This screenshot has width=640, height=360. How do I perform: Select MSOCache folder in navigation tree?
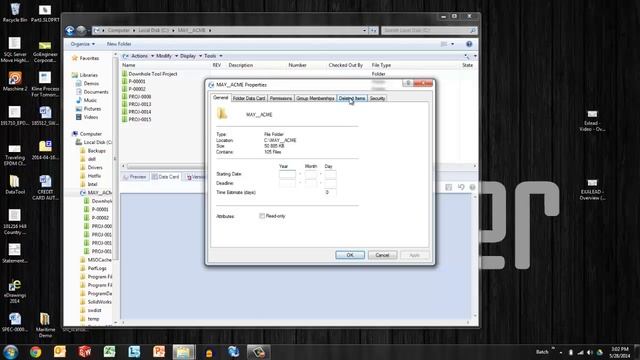[99, 260]
